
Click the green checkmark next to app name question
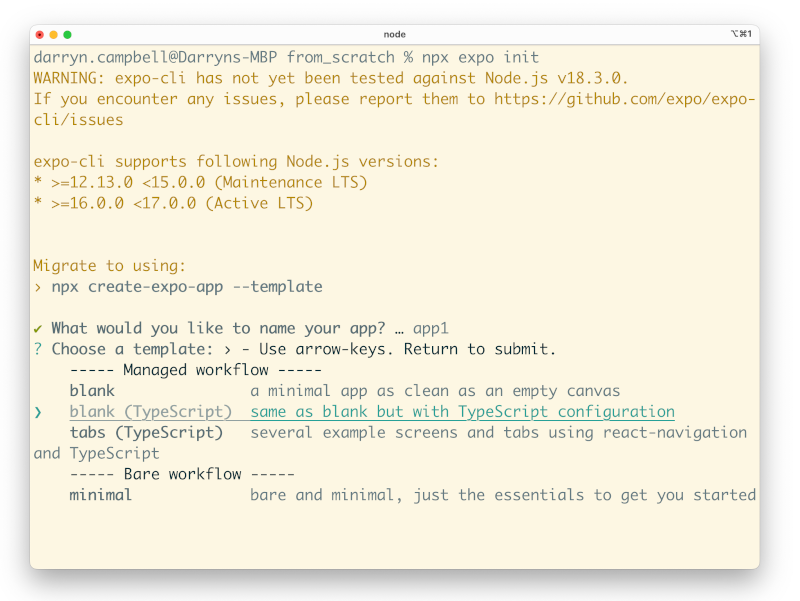point(38,329)
